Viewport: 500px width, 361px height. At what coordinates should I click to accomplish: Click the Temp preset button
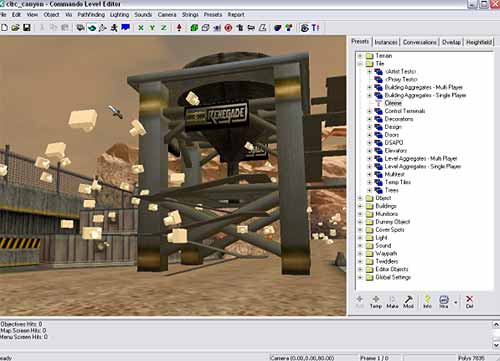pos(376,302)
